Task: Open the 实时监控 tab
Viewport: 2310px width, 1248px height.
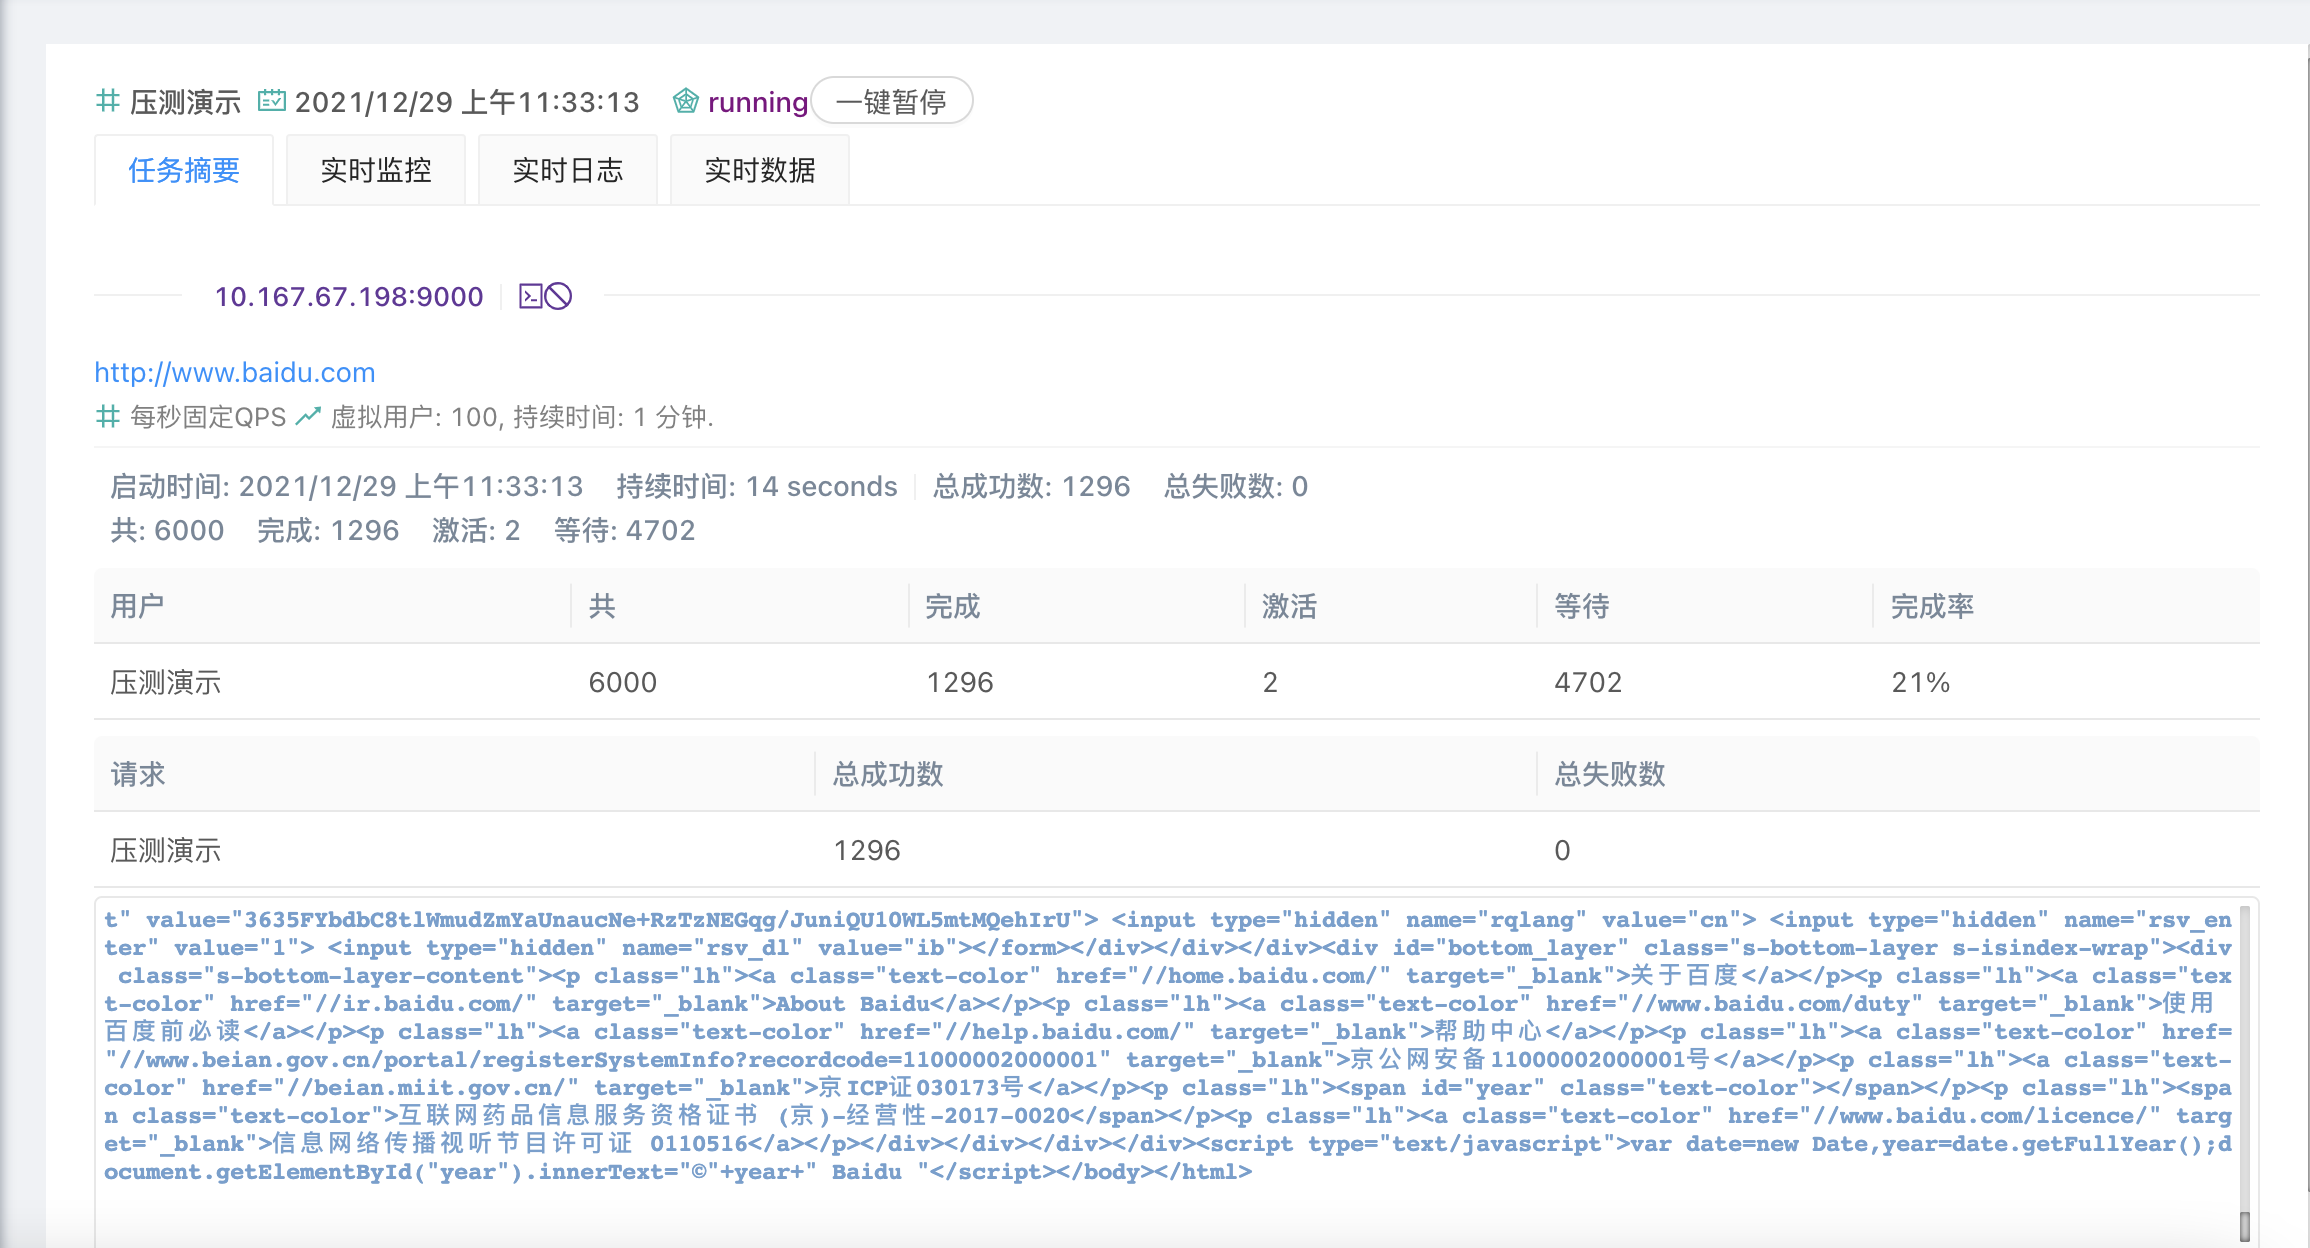Action: (376, 170)
